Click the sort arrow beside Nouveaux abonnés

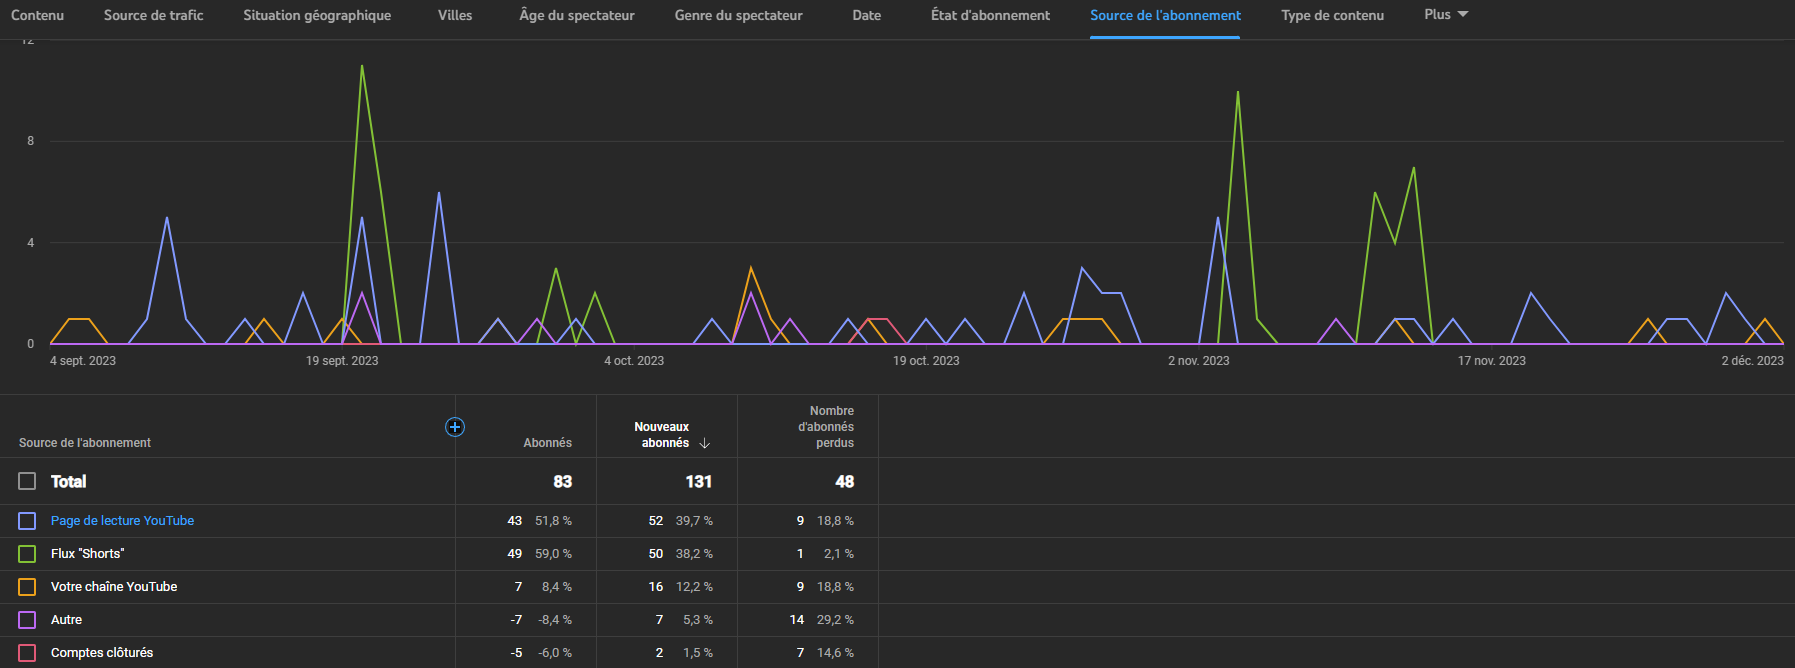tap(704, 443)
